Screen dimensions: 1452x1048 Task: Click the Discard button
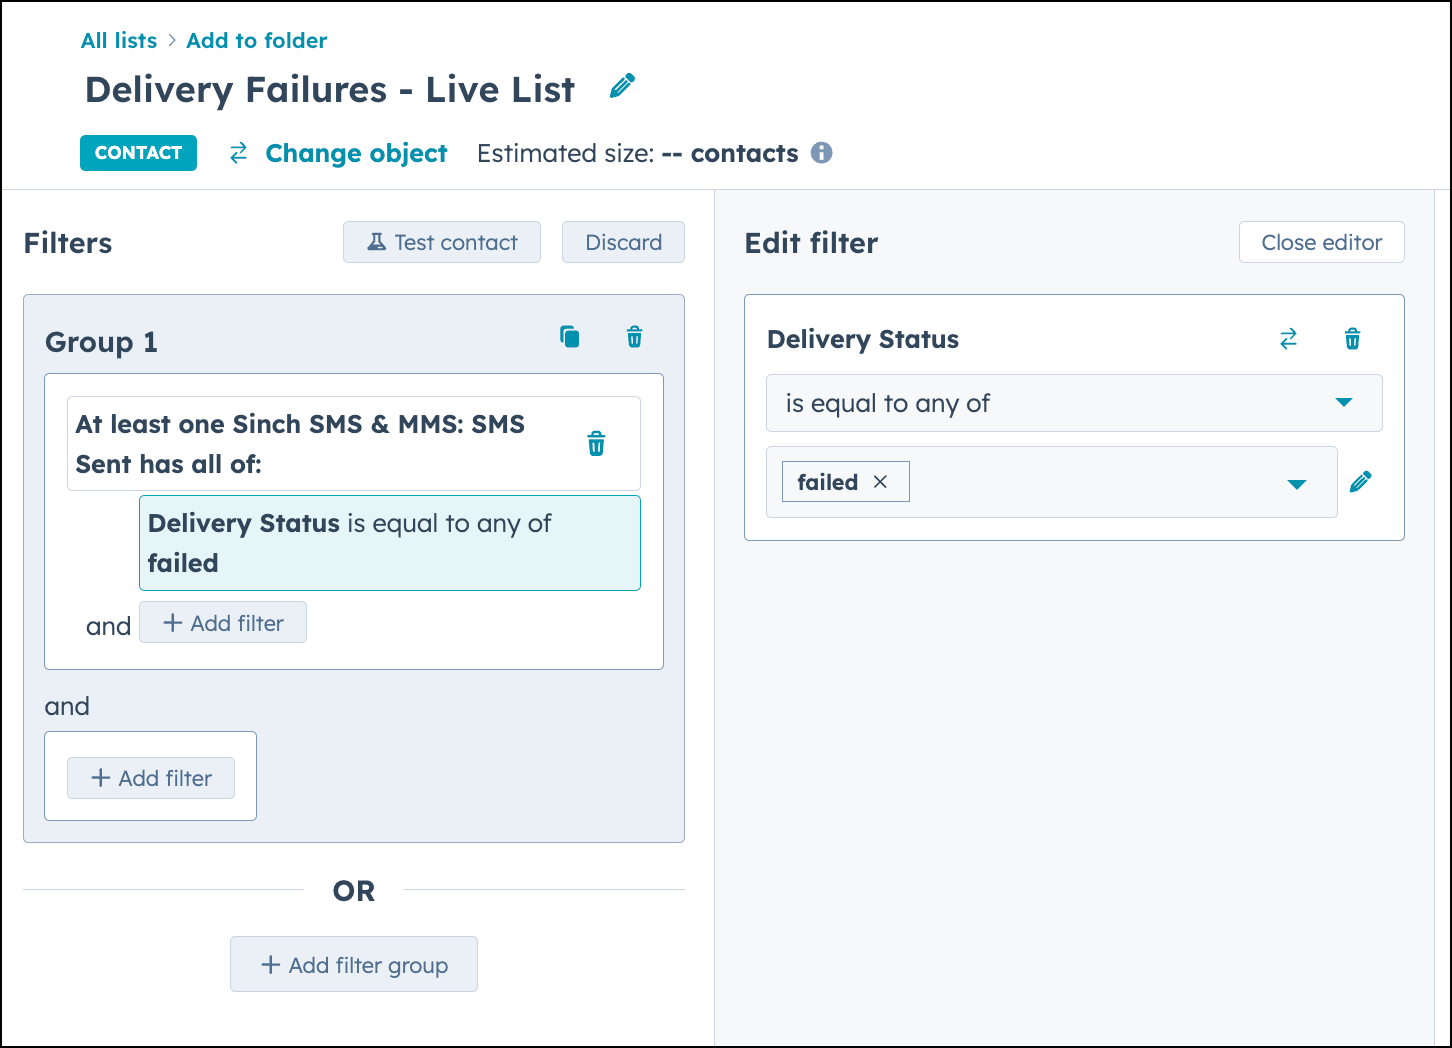coord(623,241)
